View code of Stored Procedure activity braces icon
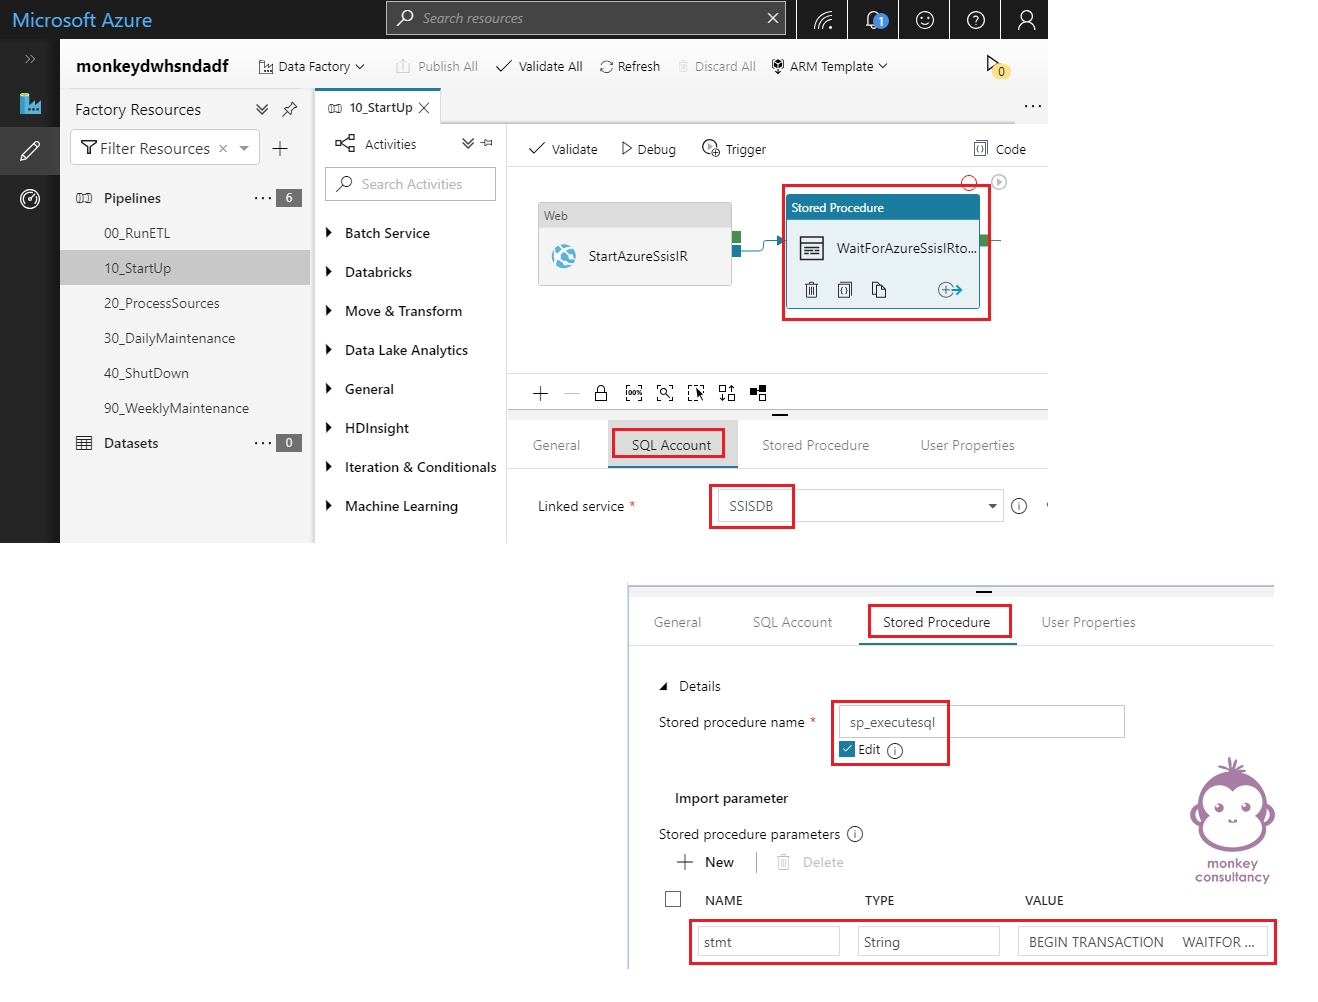This screenshot has width=1318, height=1002. click(x=845, y=290)
